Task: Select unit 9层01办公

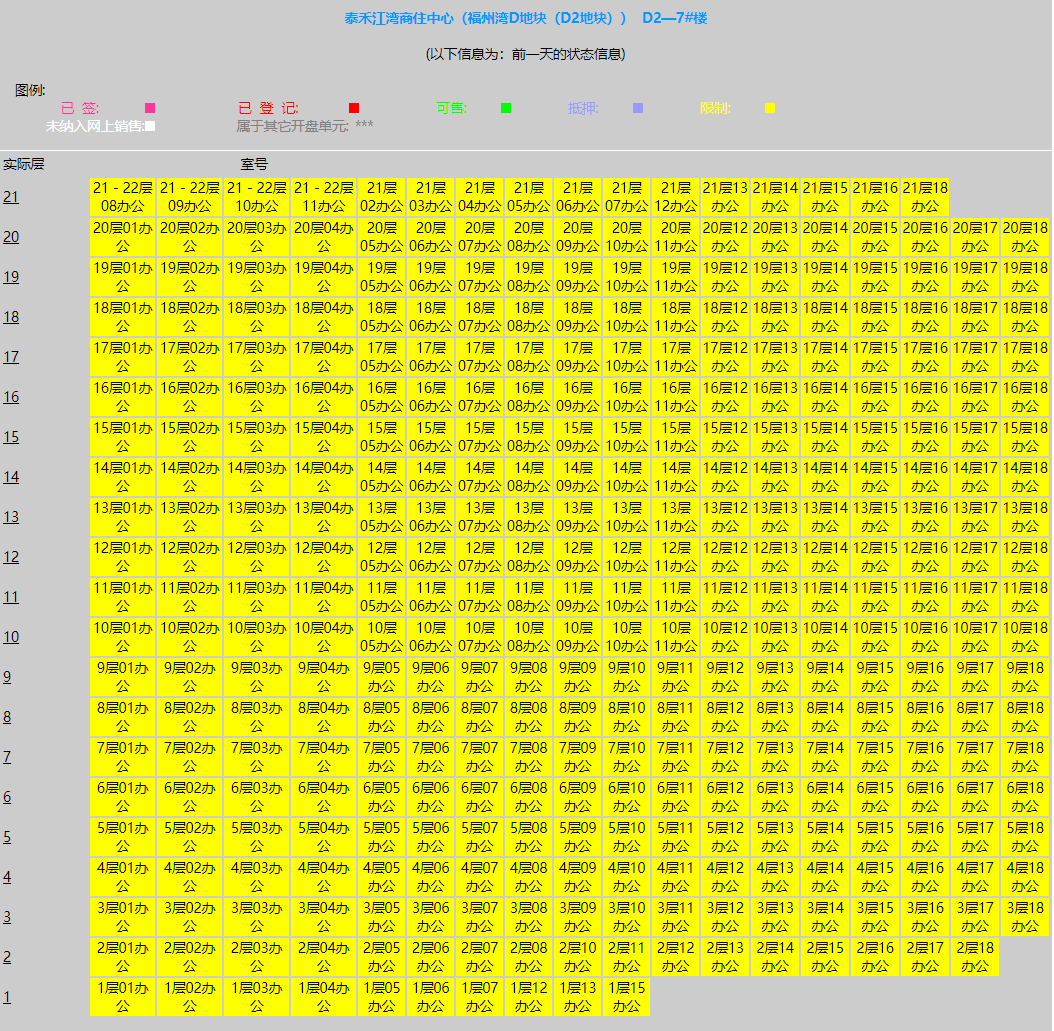Action: pyautogui.click(x=122, y=677)
